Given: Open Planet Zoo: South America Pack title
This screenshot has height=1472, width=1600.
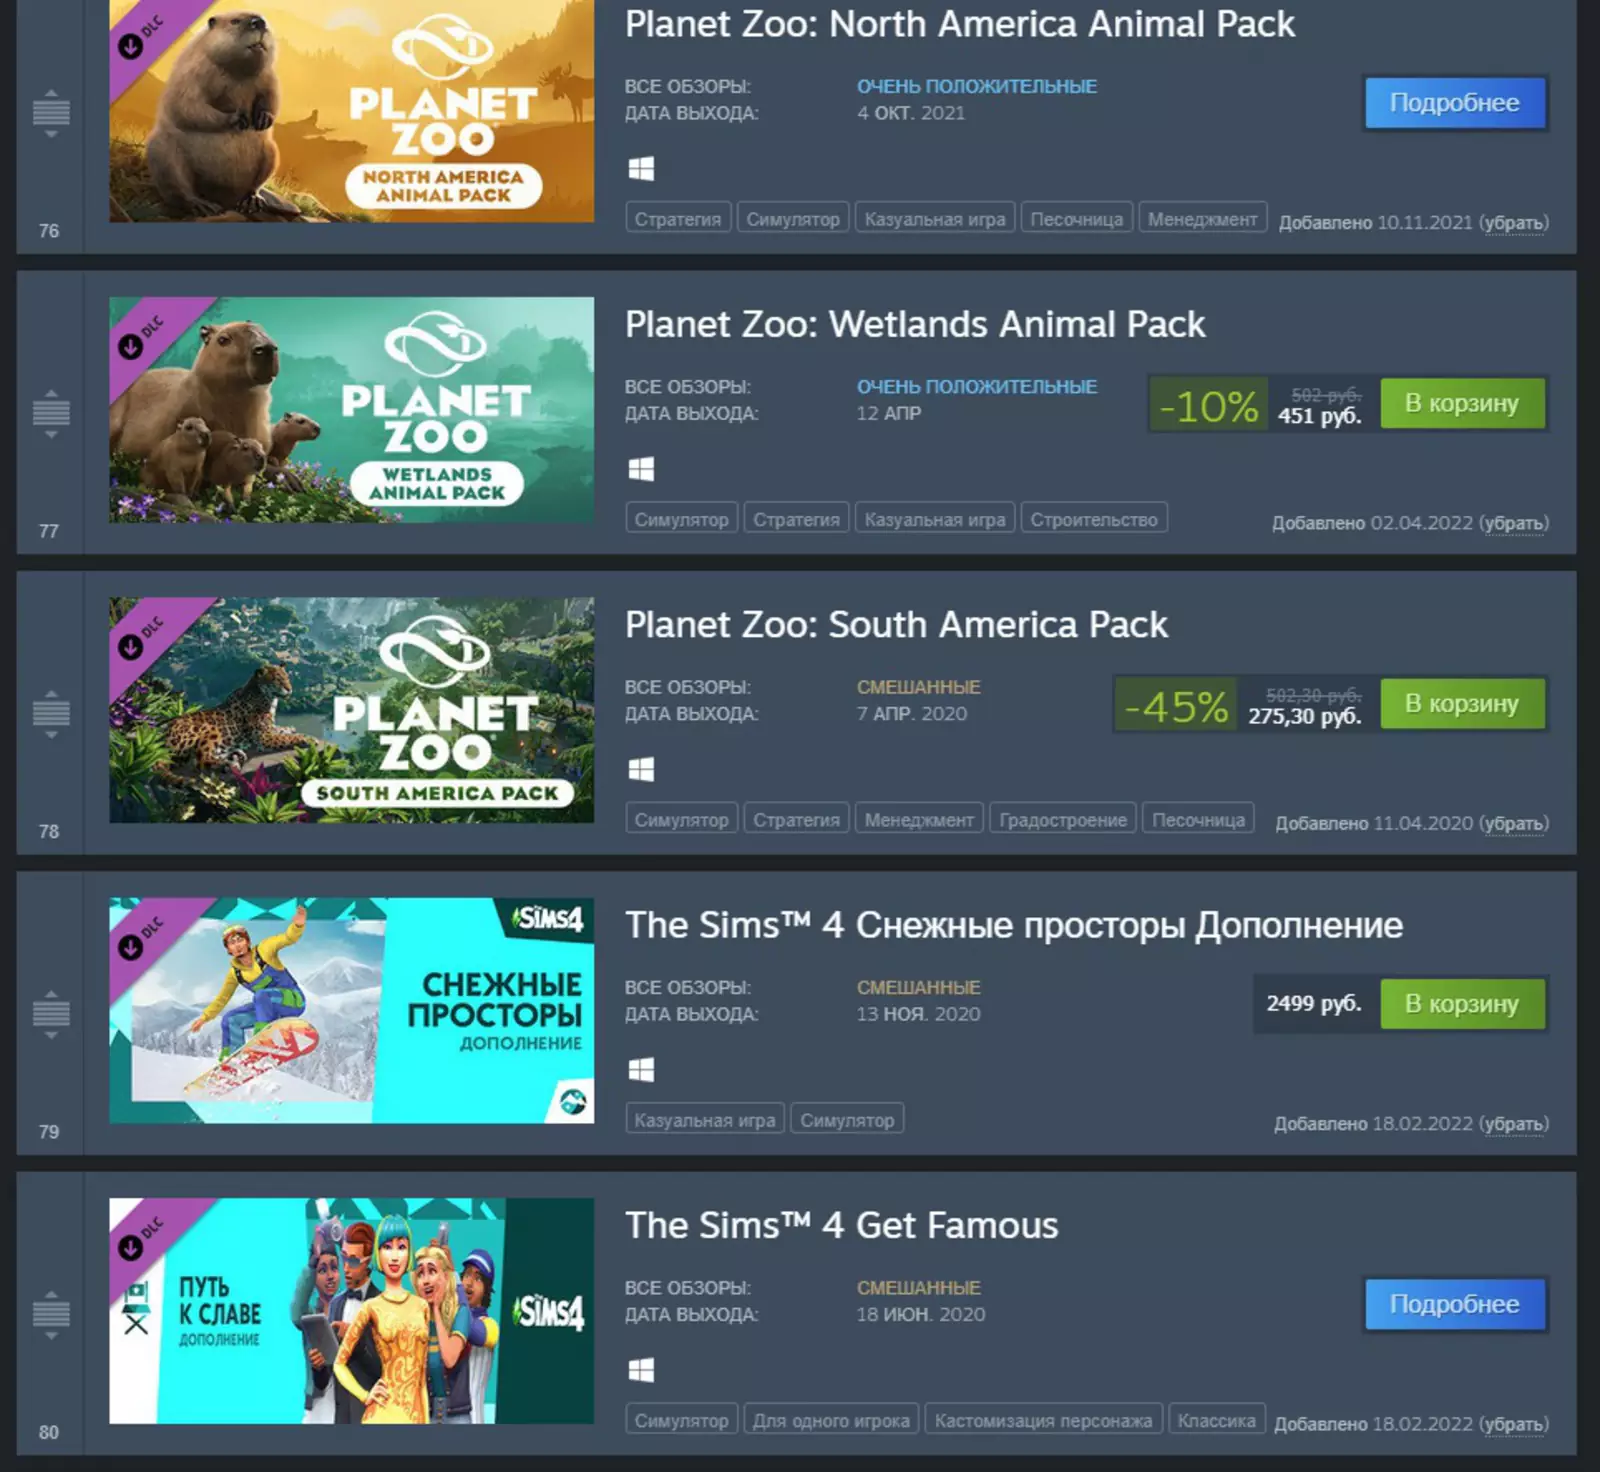Looking at the screenshot, I should [896, 625].
